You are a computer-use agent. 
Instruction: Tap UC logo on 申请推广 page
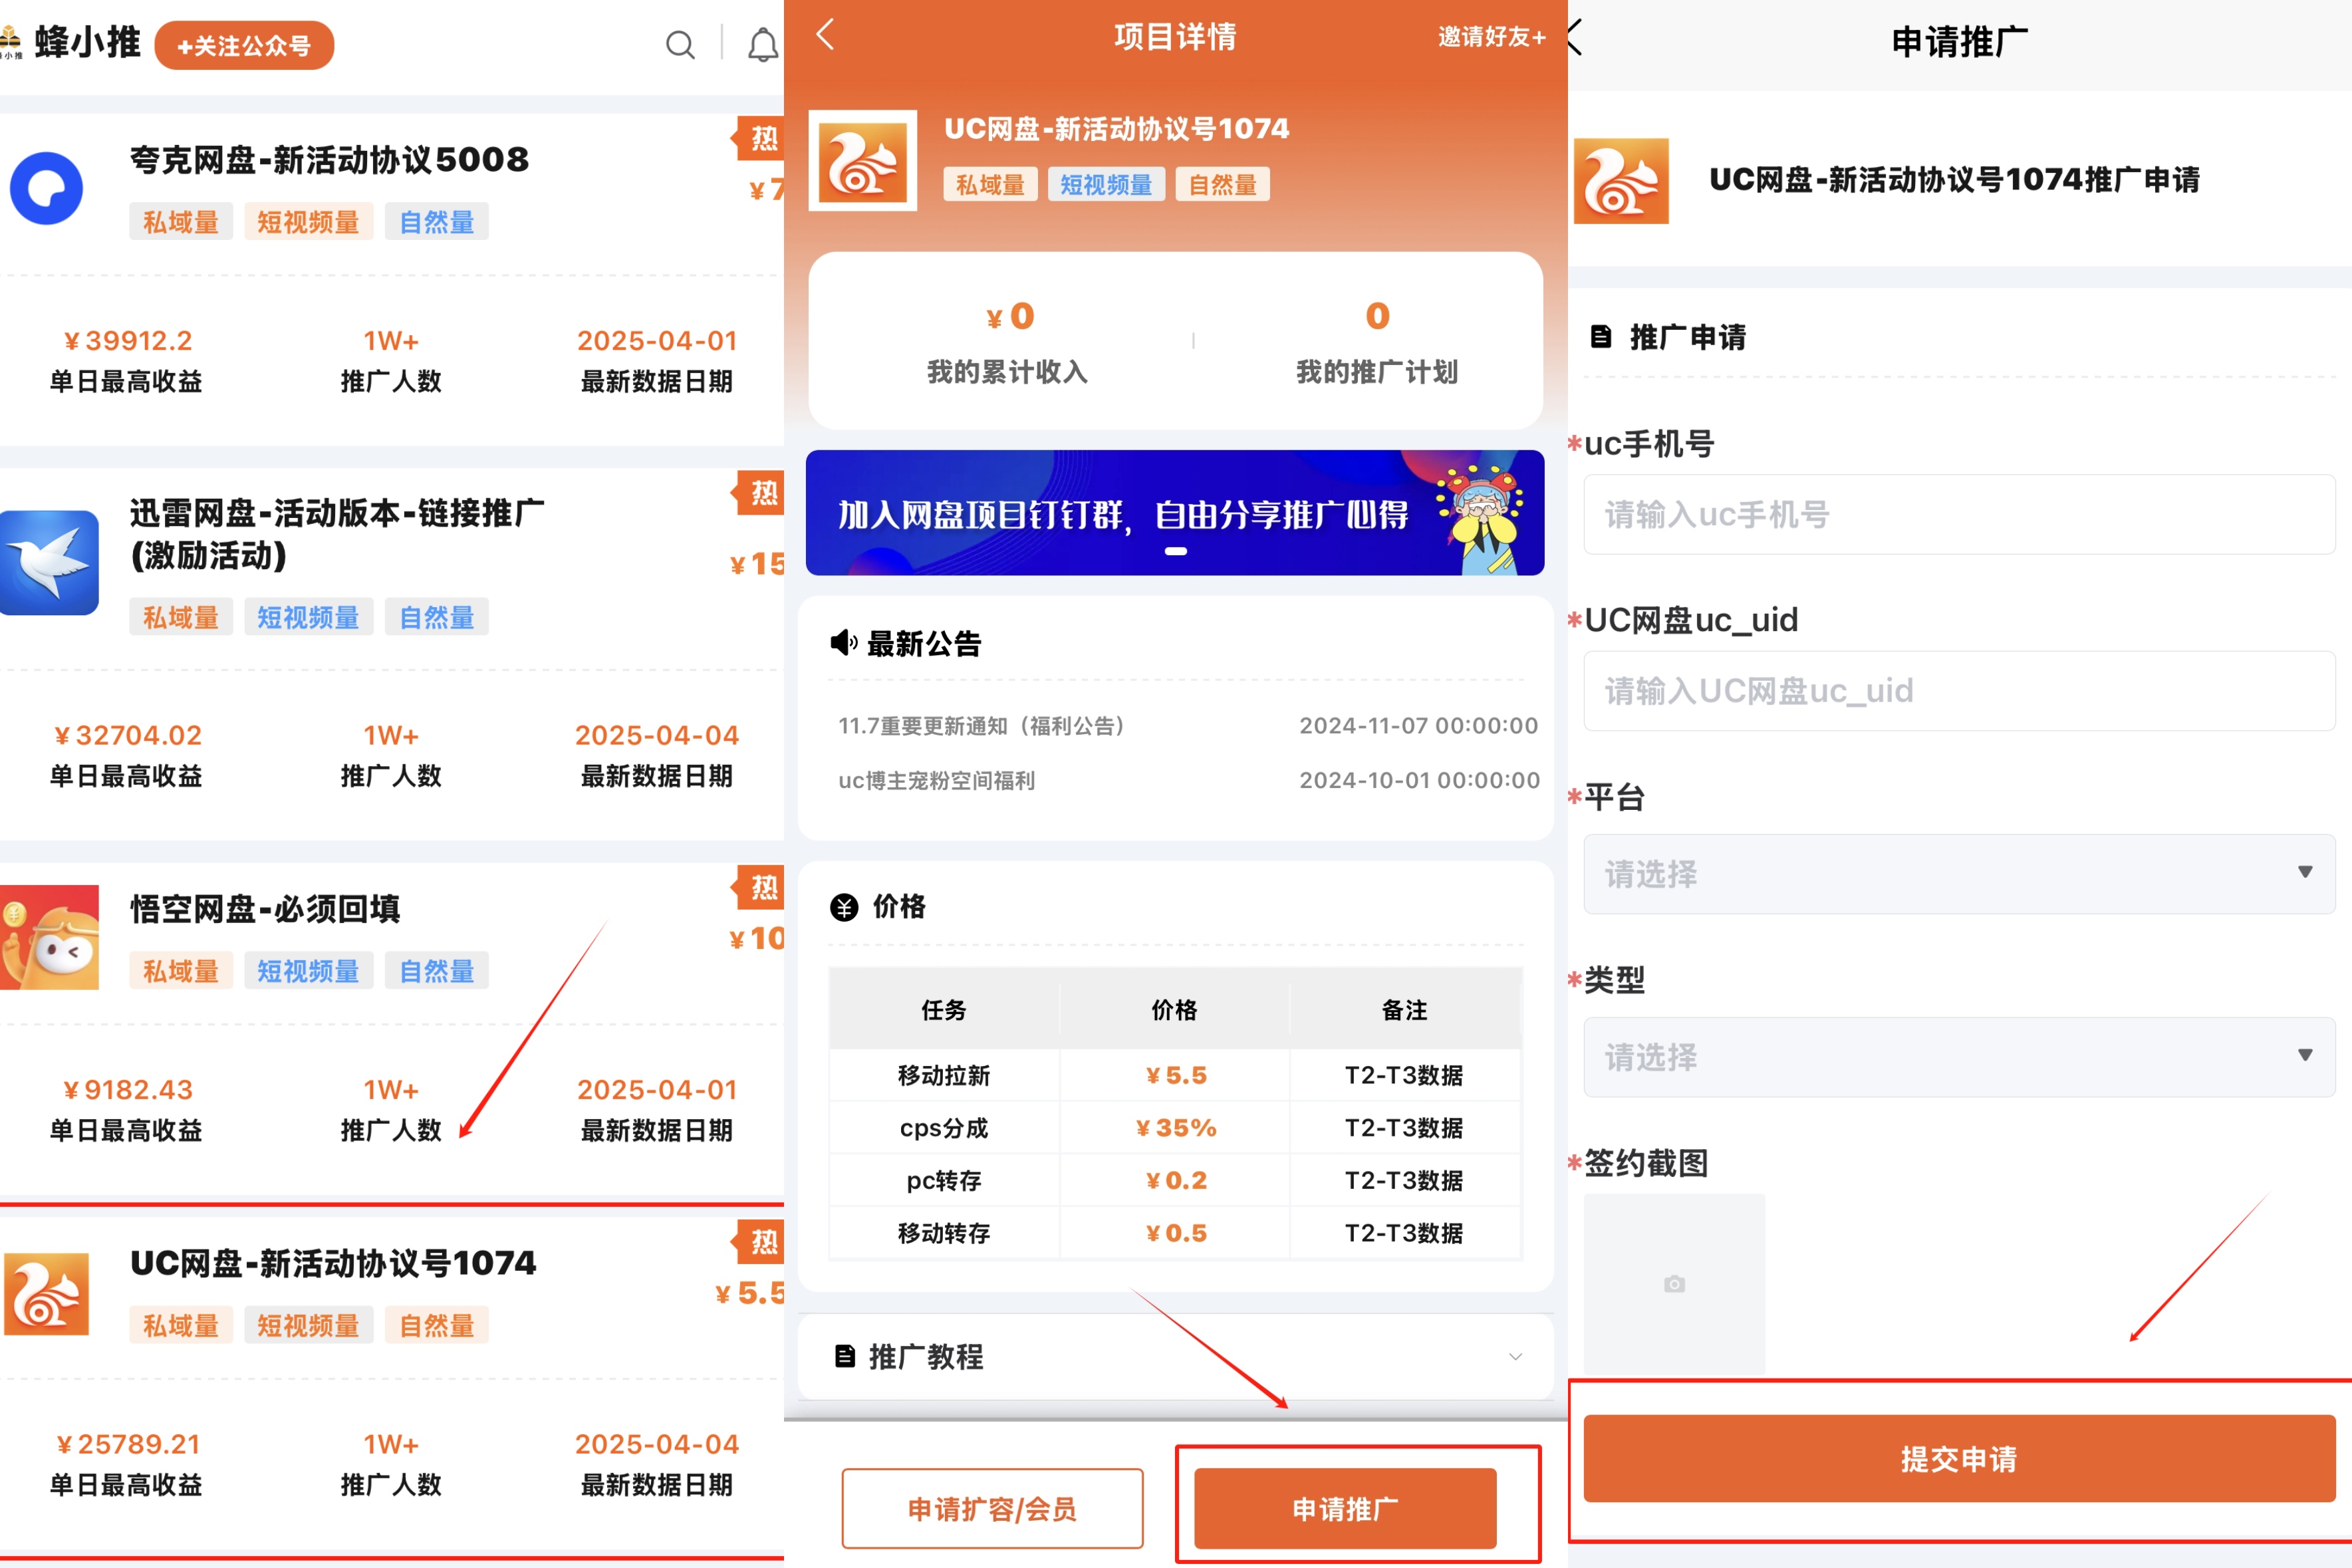[1621, 181]
